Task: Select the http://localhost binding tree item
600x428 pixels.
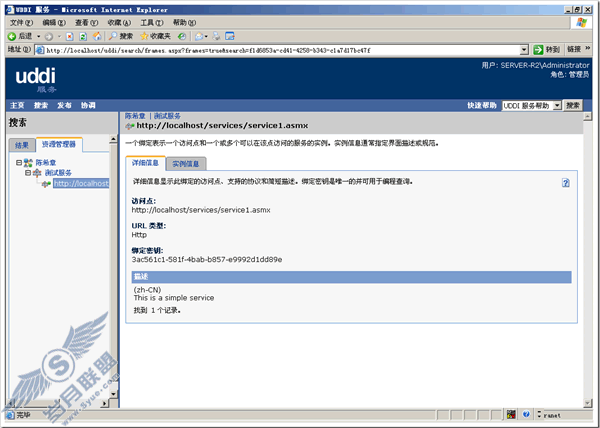Action: [x=81, y=184]
